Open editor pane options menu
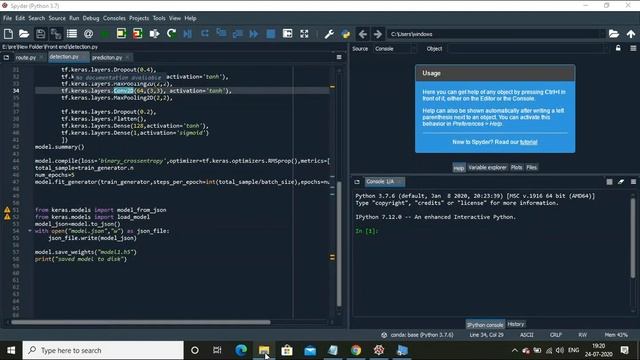The image size is (640, 360). point(339,58)
